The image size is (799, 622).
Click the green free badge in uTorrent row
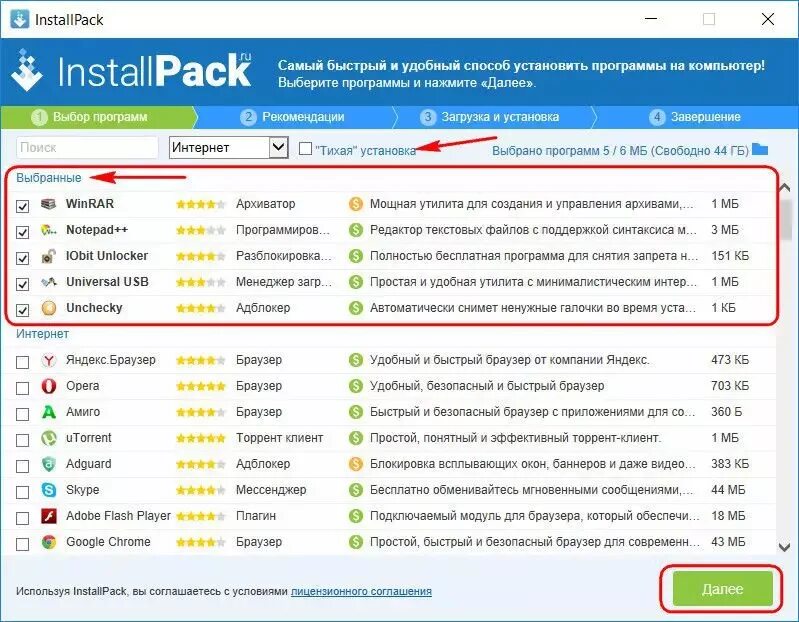pos(355,438)
